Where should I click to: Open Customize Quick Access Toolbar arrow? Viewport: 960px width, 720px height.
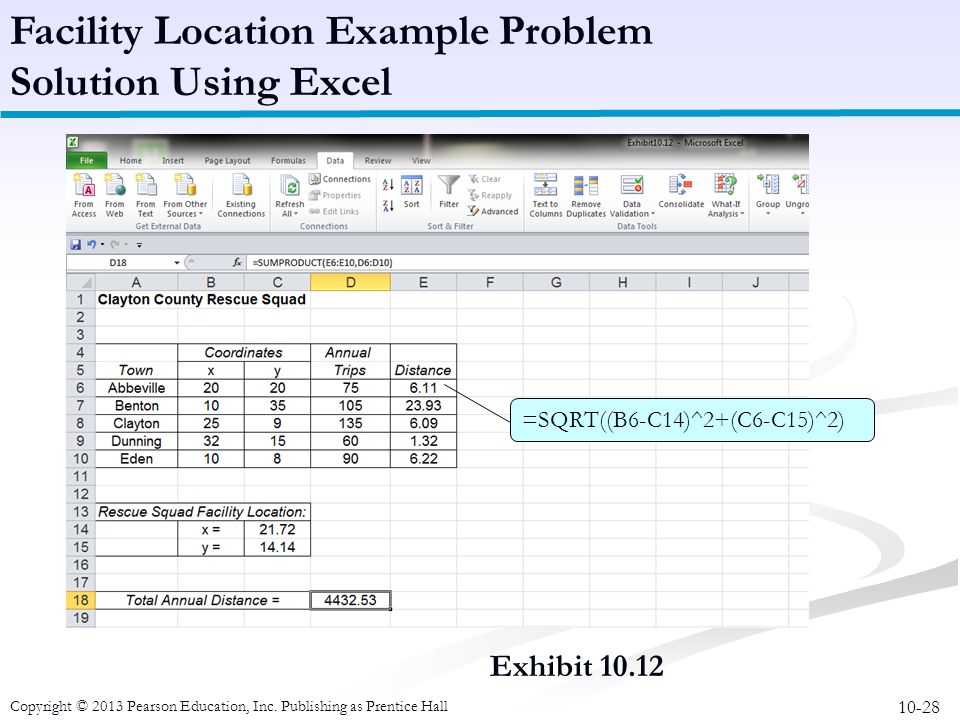140,245
